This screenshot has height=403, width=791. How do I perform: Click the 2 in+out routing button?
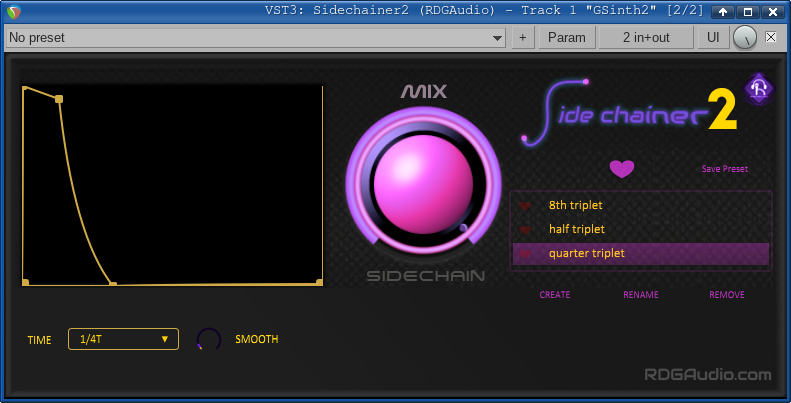646,38
